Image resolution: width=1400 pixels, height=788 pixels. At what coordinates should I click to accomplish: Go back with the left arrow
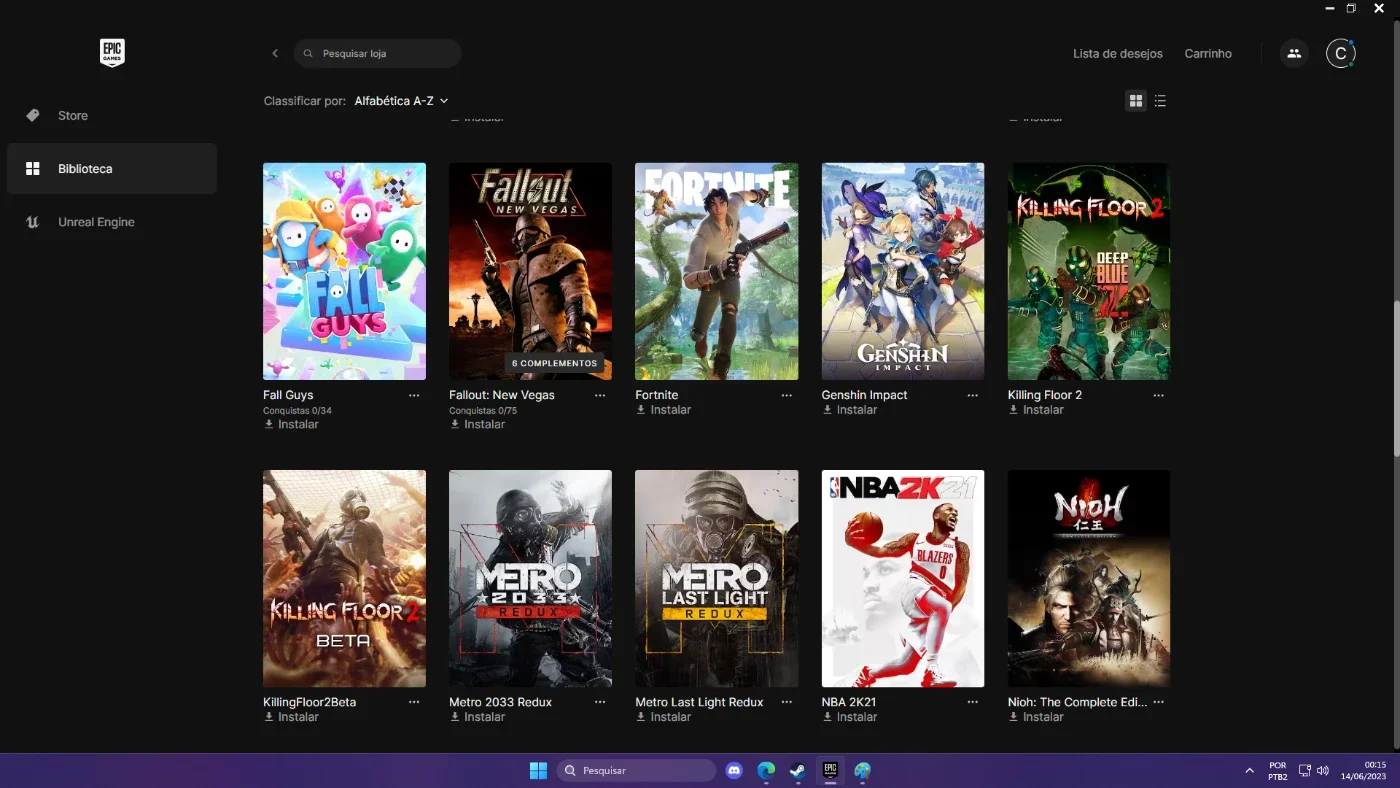click(x=275, y=53)
